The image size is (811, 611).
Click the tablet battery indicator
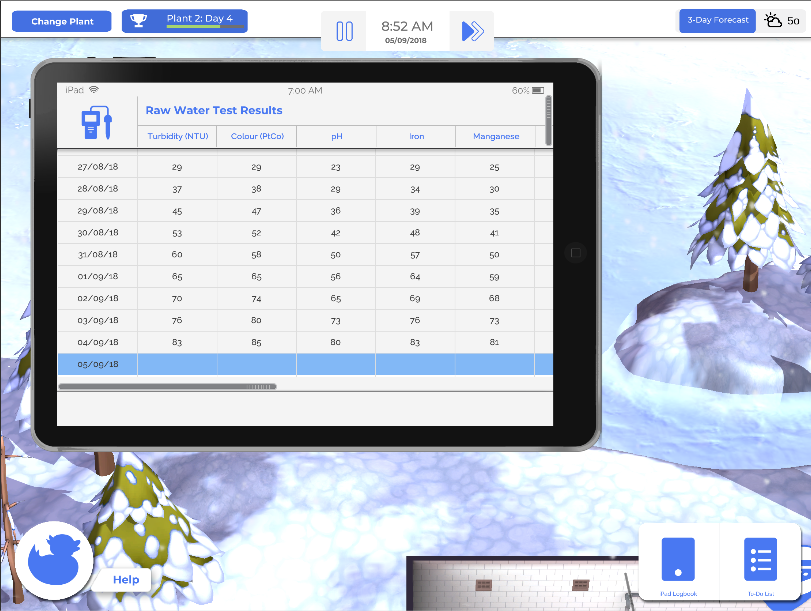(538, 91)
